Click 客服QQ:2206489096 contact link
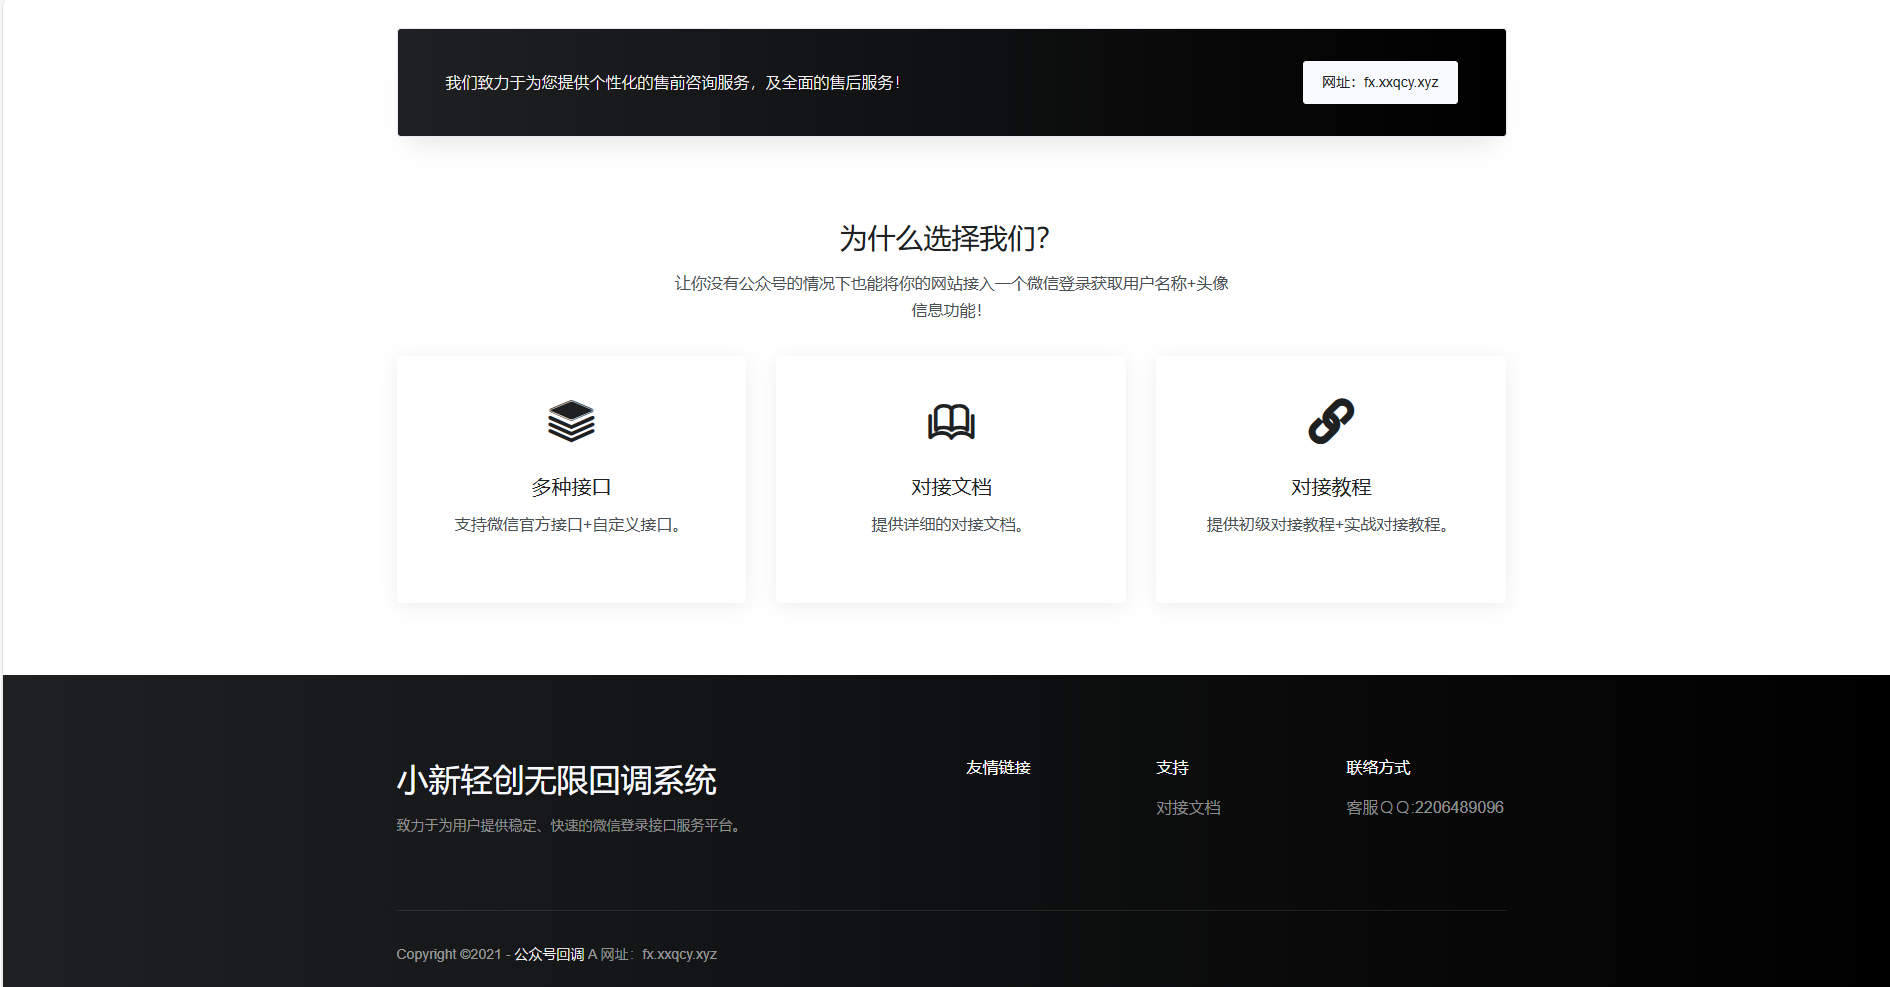The height and width of the screenshot is (987, 1890). [1425, 807]
